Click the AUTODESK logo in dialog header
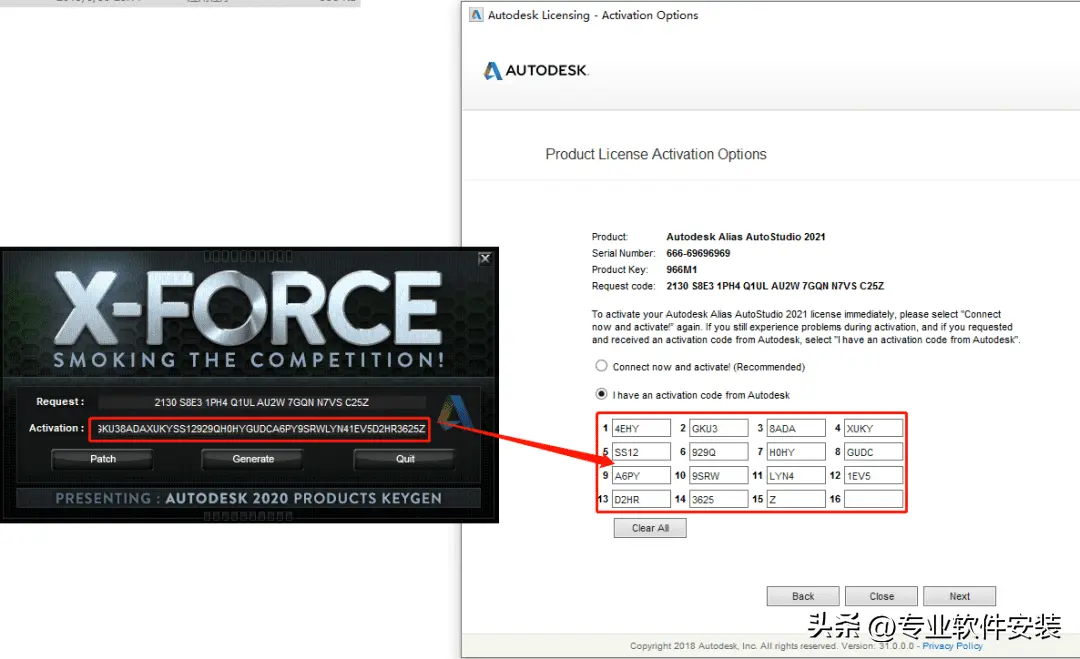Image resolution: width=1080 pixels, height=659 pixels. click(x=536, y=70)
